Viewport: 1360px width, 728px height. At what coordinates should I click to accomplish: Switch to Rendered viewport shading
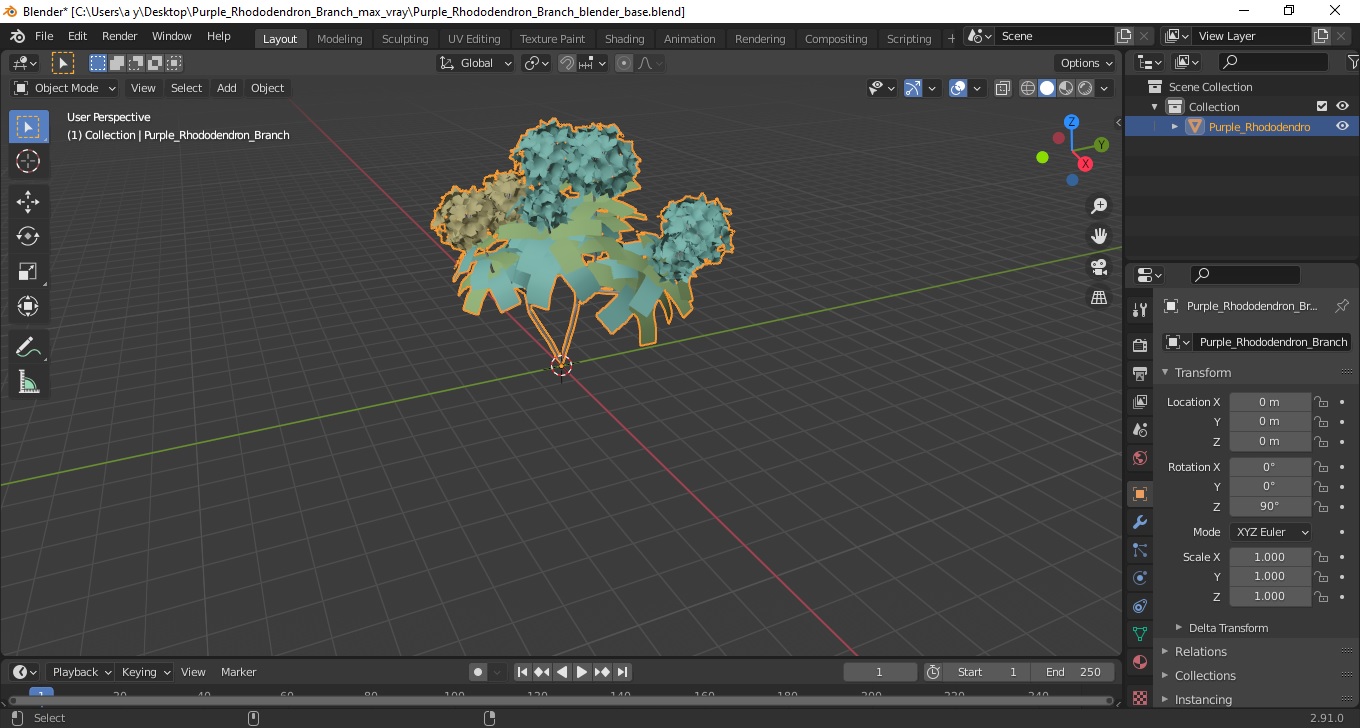click(x=1085, y=88)
